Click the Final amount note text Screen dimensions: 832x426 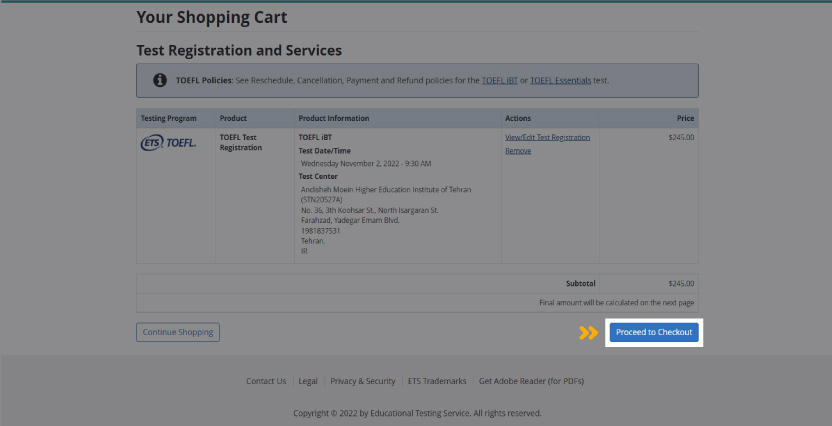[x=617, y=303]
